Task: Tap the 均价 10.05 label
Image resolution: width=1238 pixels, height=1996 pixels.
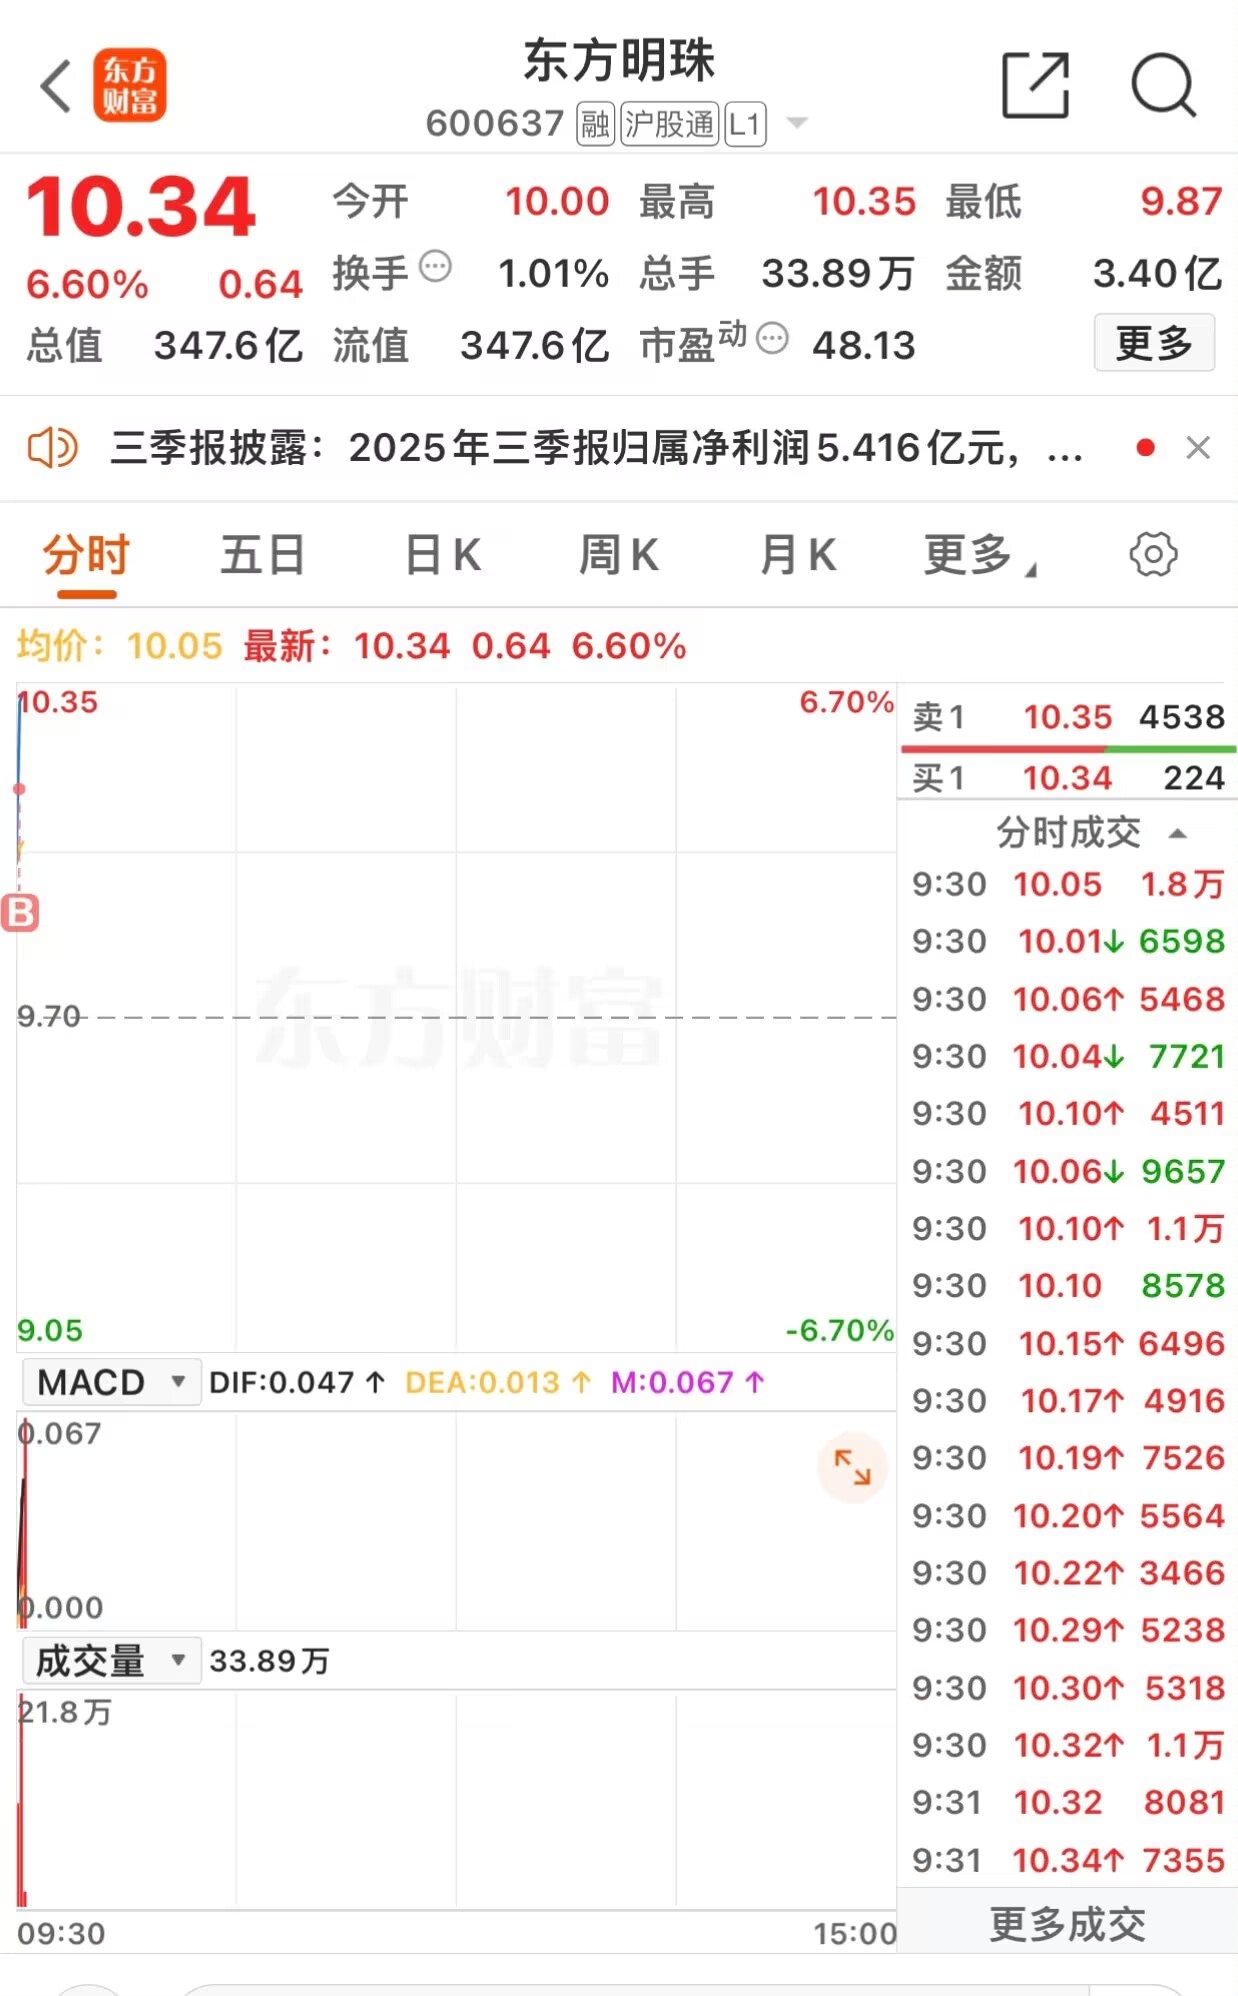Action: [x=119, y=646]
